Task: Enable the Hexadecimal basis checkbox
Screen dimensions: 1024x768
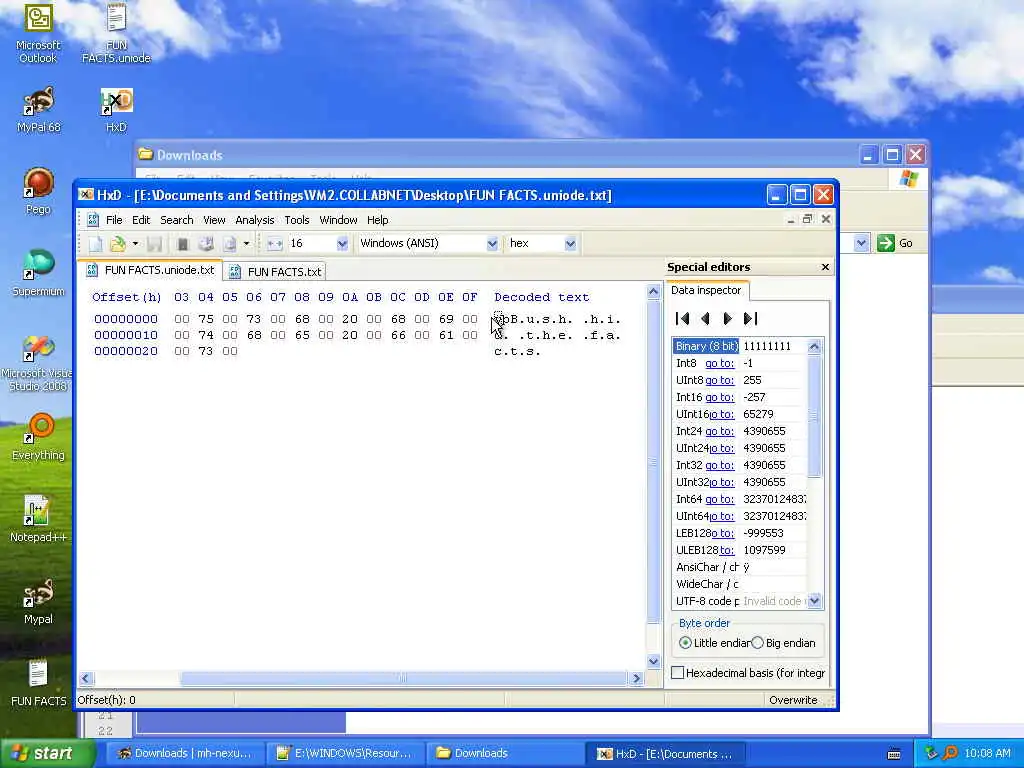Action: 678,673
